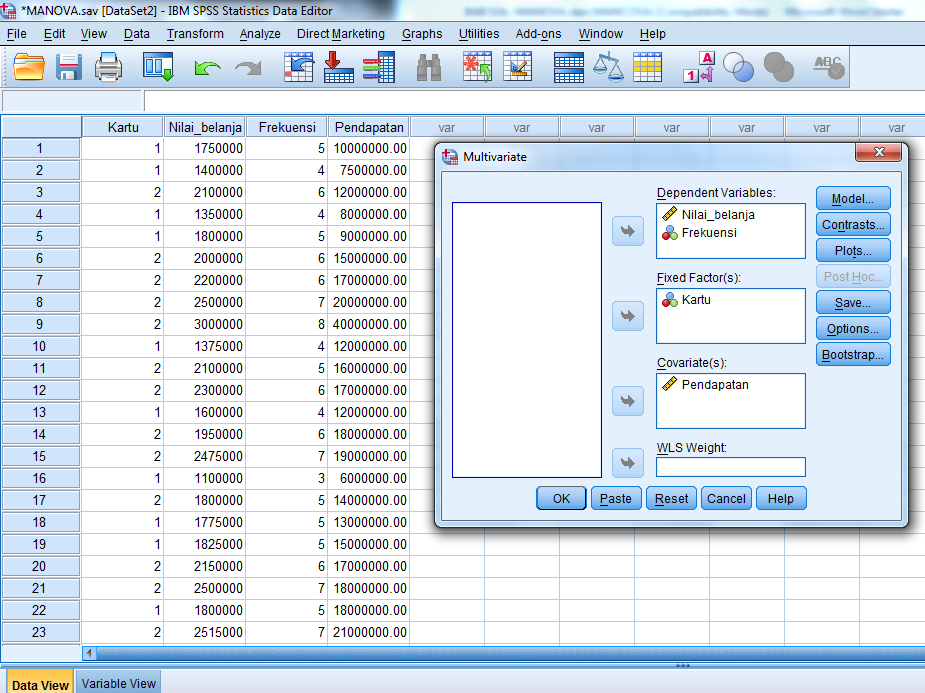Switch to the Variable View tab
925x693 pixels.
pyautogui.click(x=119, y=684)
